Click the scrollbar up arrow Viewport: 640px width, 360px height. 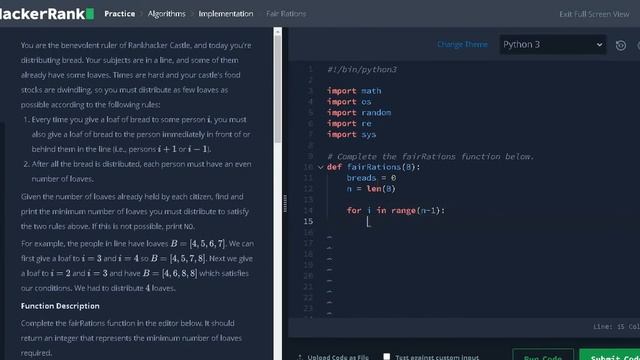click(x=278, y=31)
